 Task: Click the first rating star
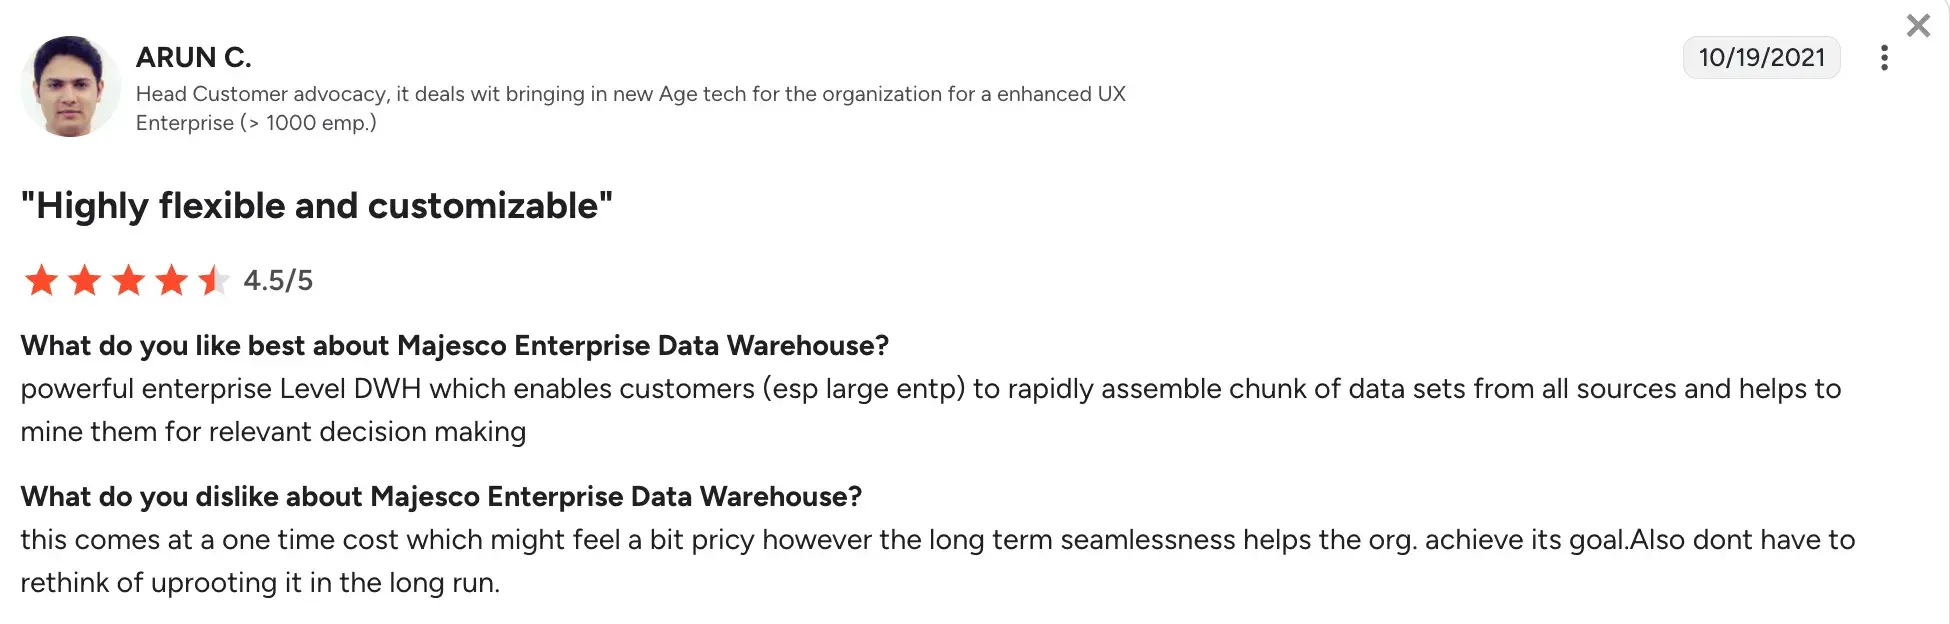point(41,280)
